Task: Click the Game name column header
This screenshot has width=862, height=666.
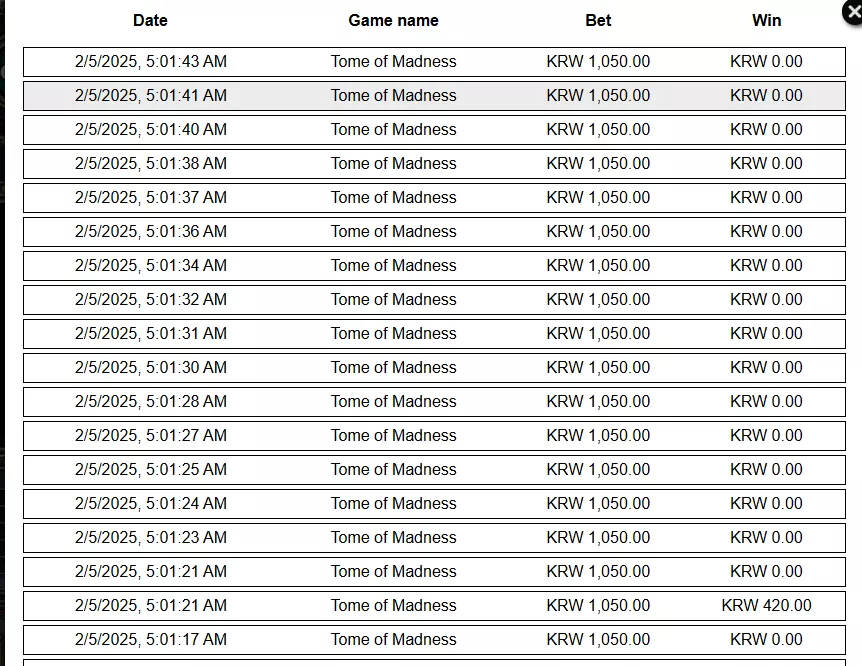Action: 394,20
